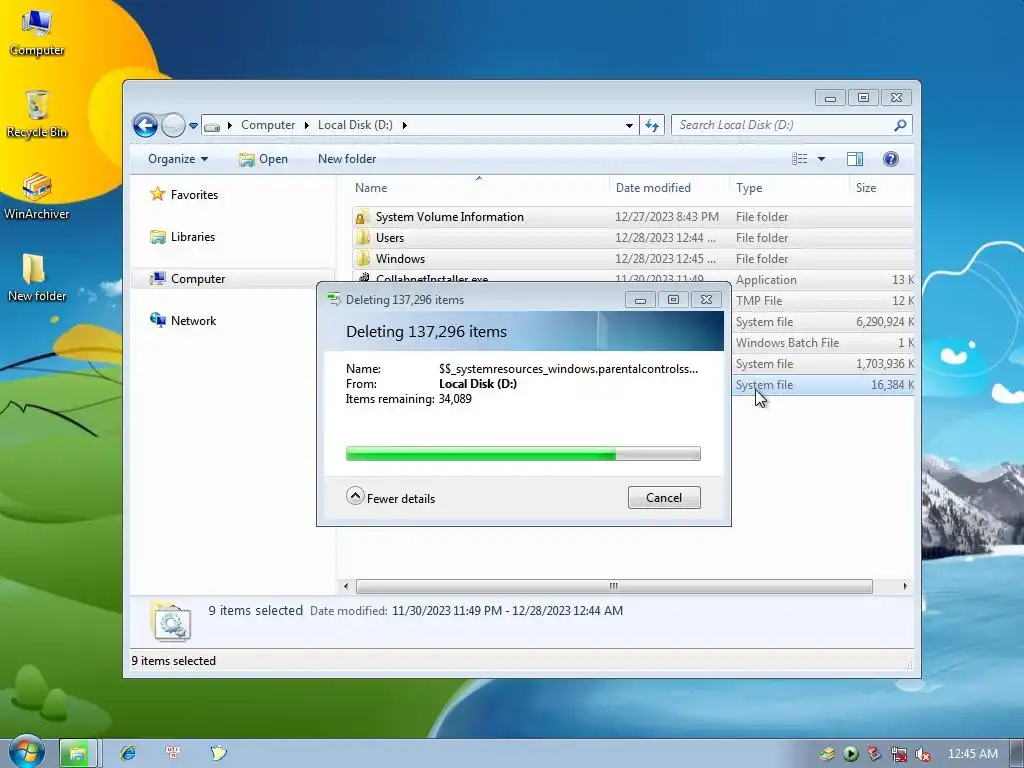Click the Windows Batch File row
The width and height of the screenshot is (1024, 768).
pyautogui.click(x=823, y=343)
